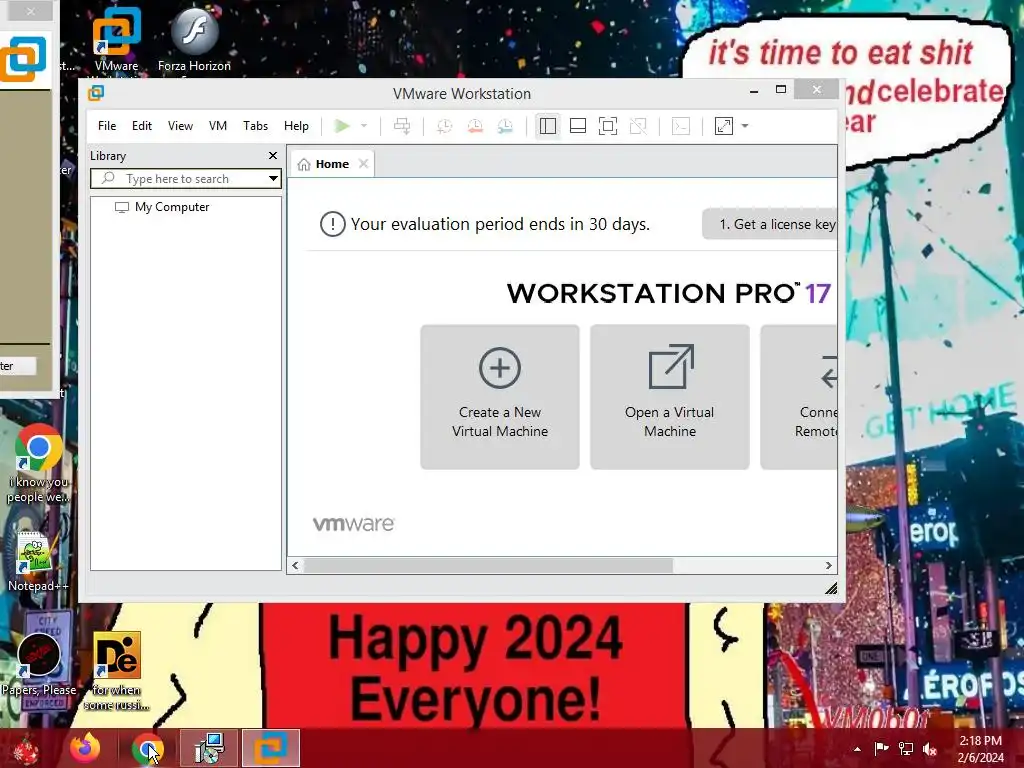Click Send Ctrl+Alt+Del toolbar icon
The width and height of the screenshot is (1024, 768).
point(402,126)
